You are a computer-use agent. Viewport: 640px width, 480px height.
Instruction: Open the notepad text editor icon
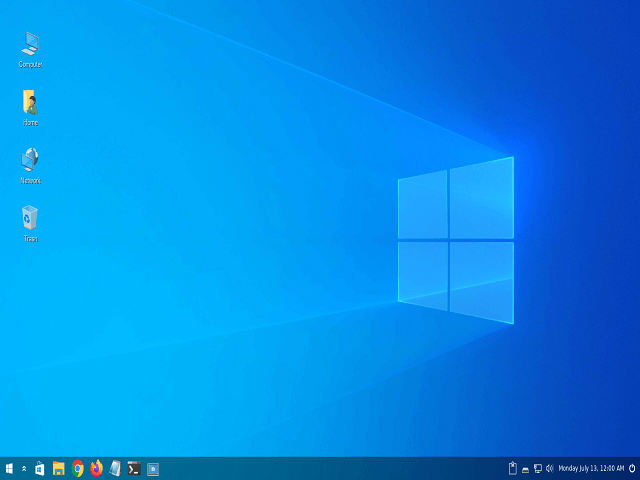point(115,468)
